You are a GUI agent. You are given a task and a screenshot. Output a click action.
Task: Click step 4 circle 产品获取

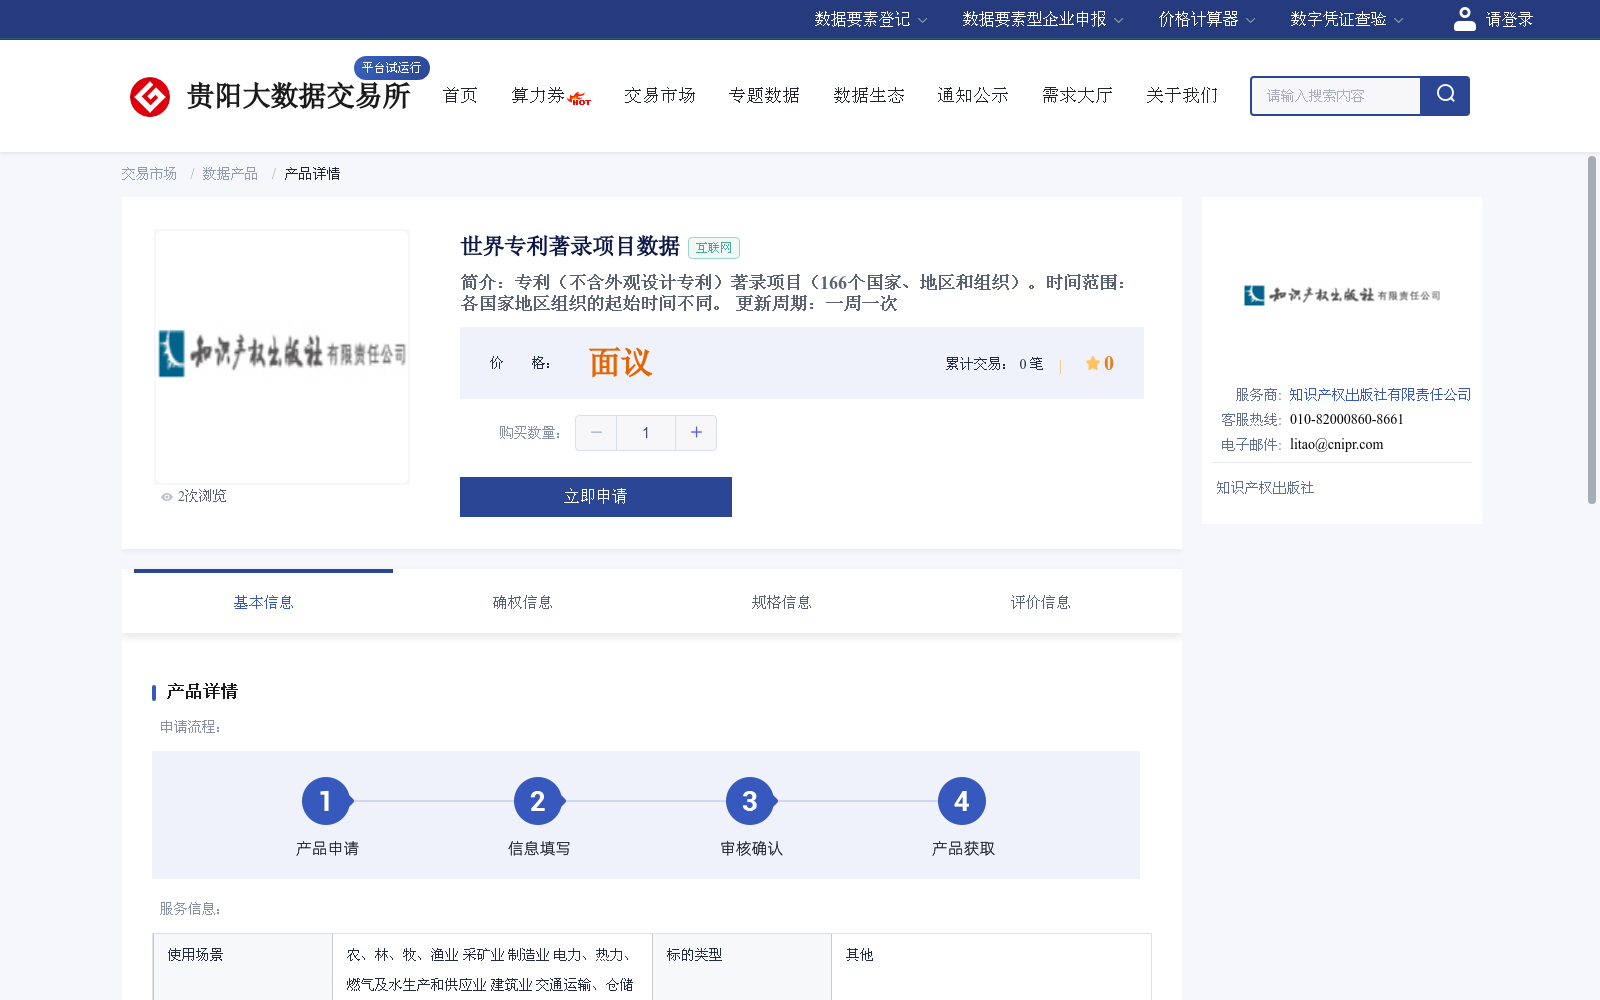coord(962,801)
